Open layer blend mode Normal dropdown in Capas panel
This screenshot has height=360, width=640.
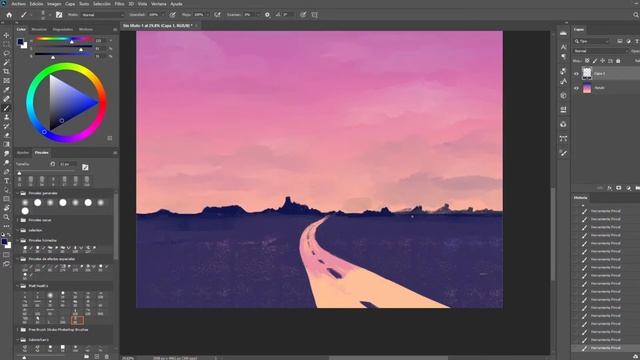coord(600,51)
